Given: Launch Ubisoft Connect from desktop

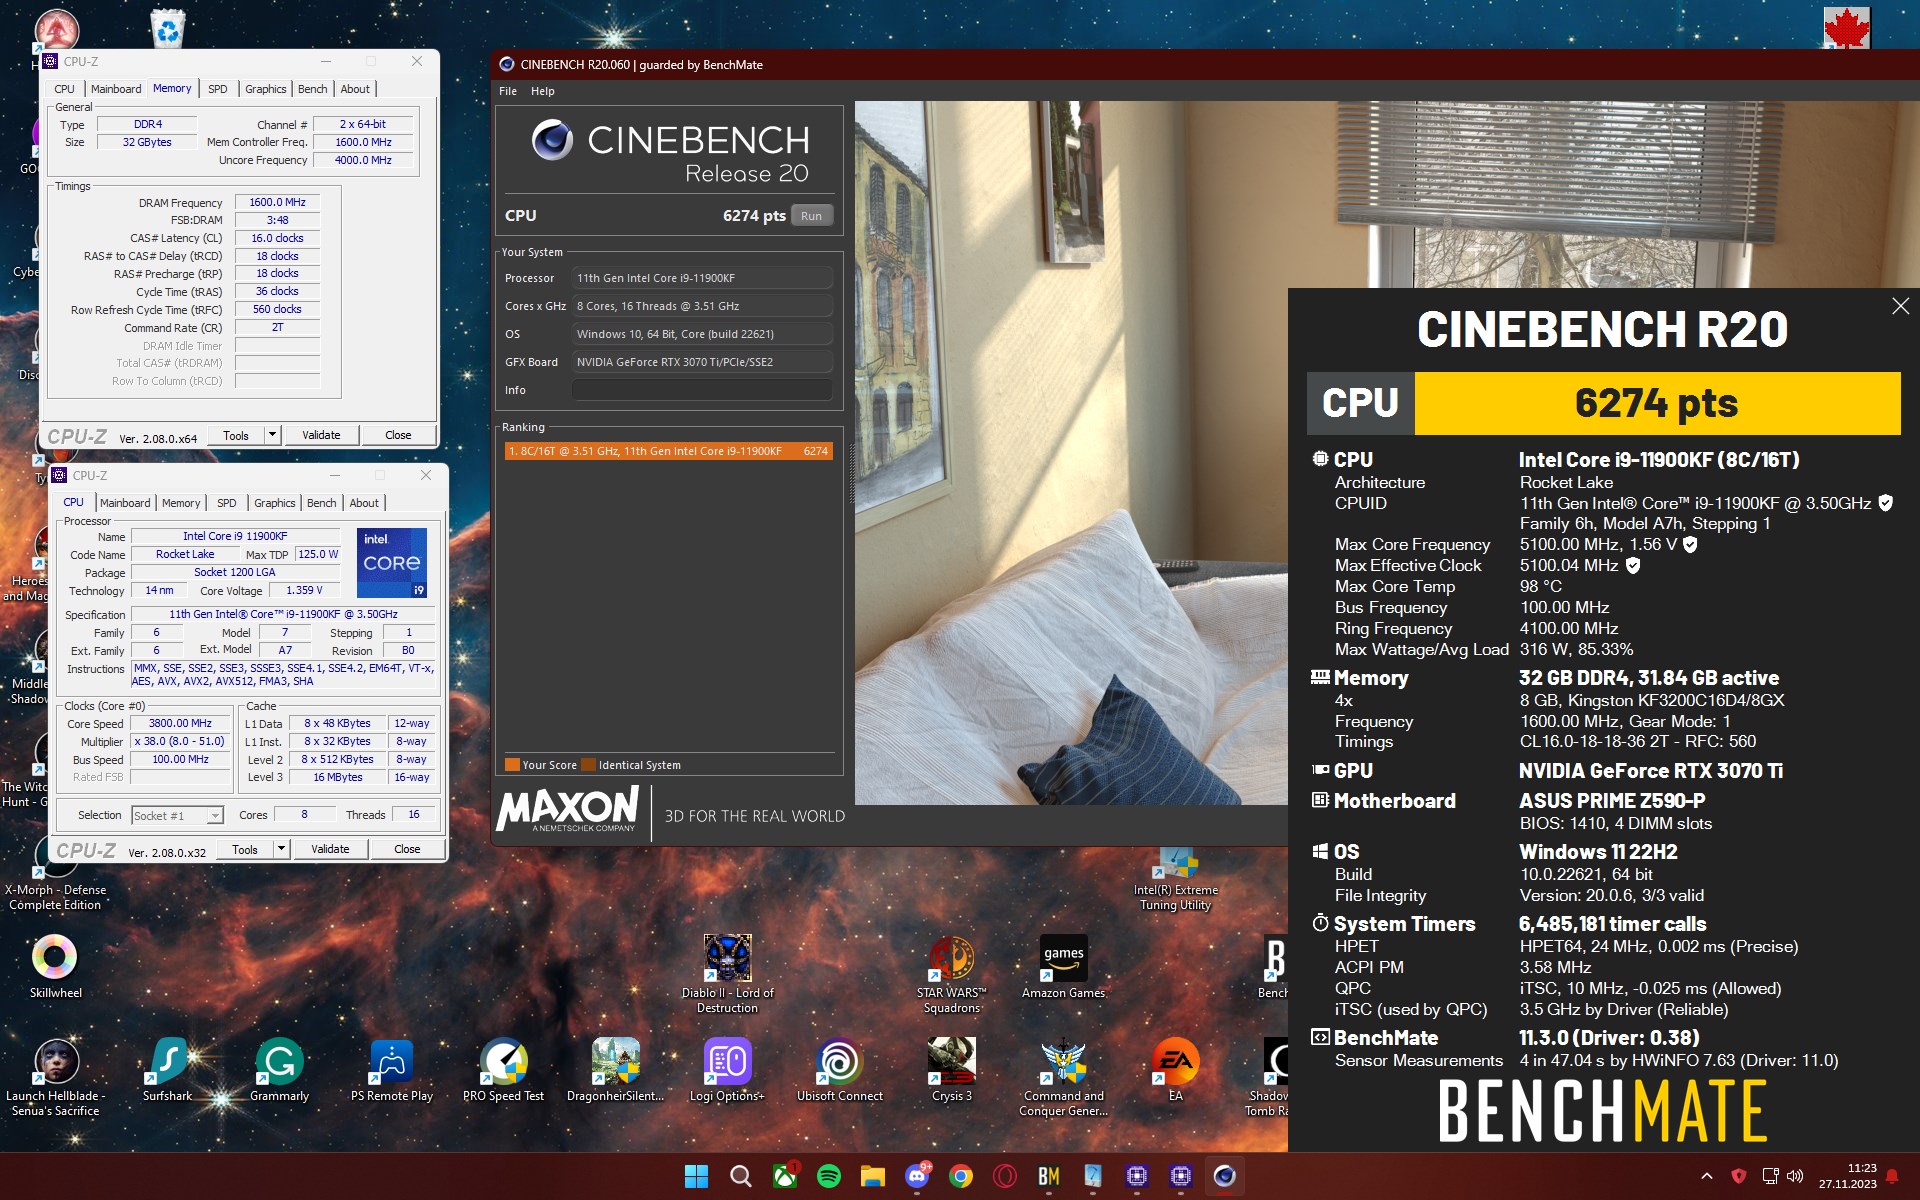Looking at the screenshot, I should coord(840,1070).
